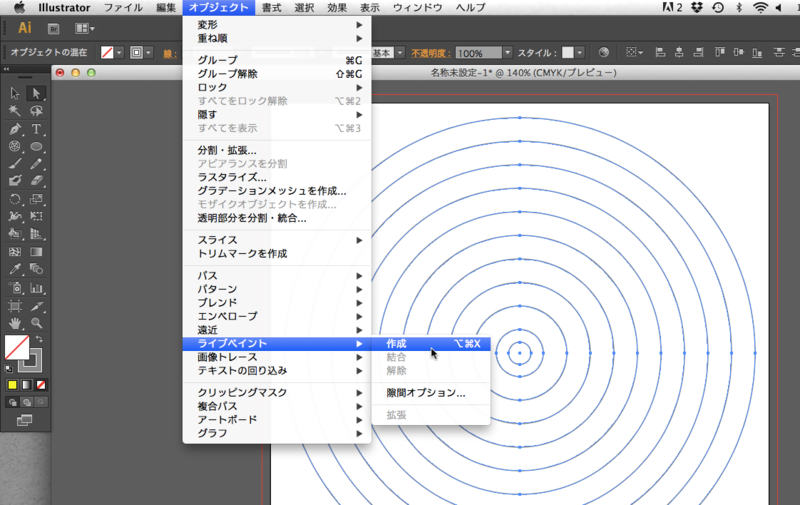Click the 不透明度 link
Viewport: 800px width, 505px height.
click(x=431, y=53)
